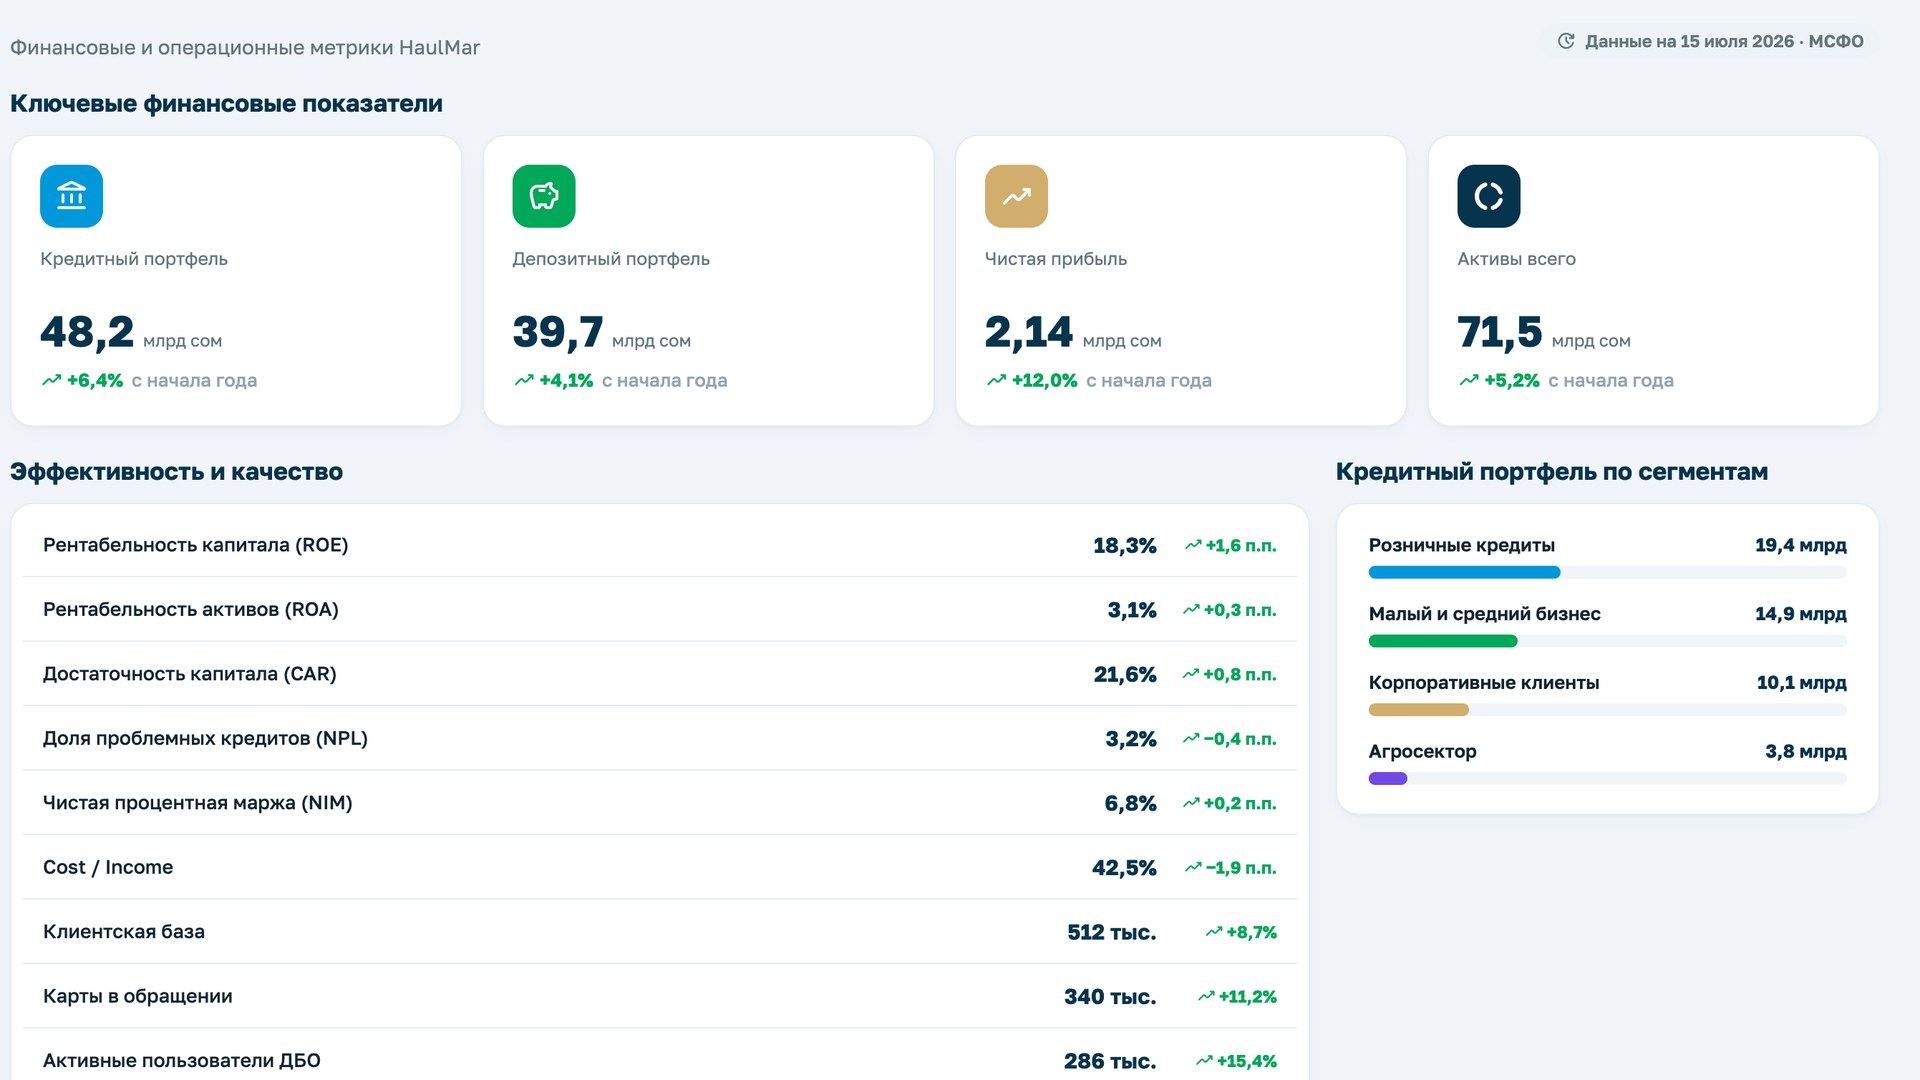This screenshot has width=1920, height=1080.
Task: Click the 512 тыс. client base value
Action: [1112, 932]
